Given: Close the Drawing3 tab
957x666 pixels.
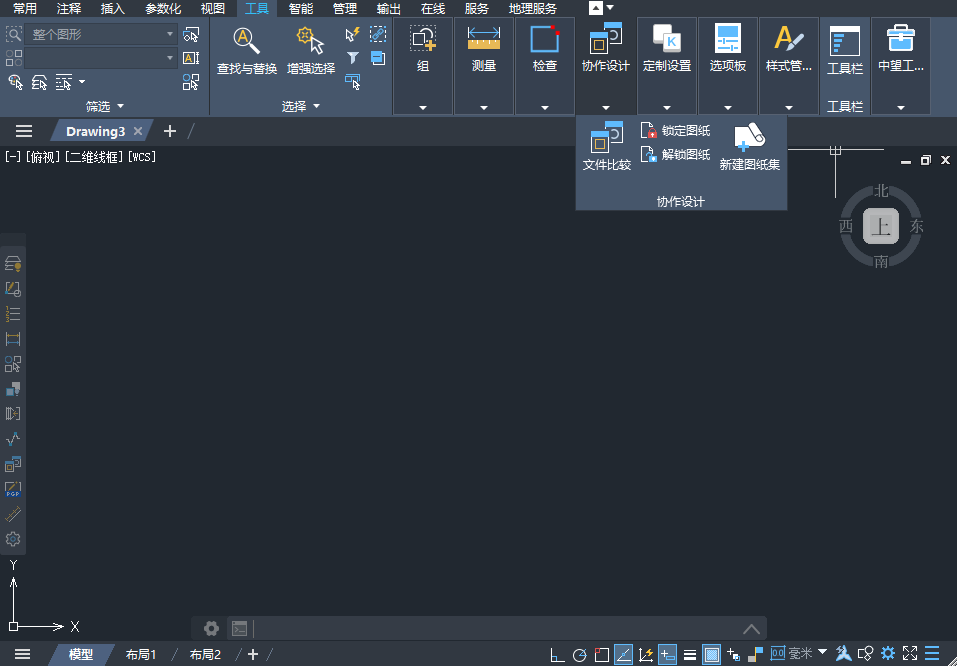Looking at the screenshot, I should (x=138, y=131).
